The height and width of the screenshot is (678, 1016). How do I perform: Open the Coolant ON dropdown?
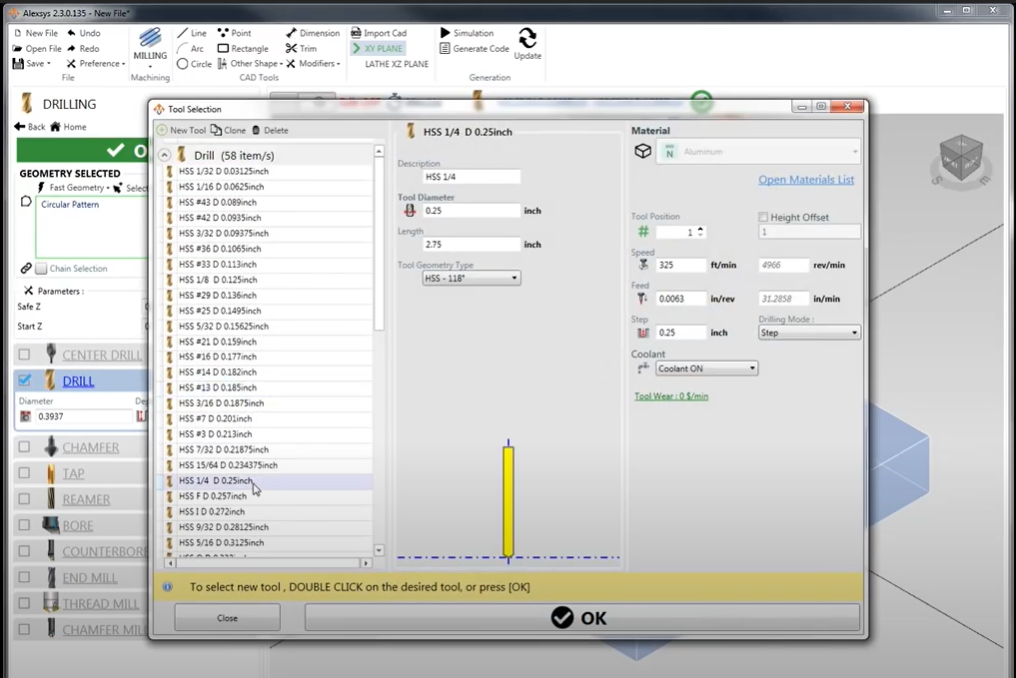click(706, 368)
